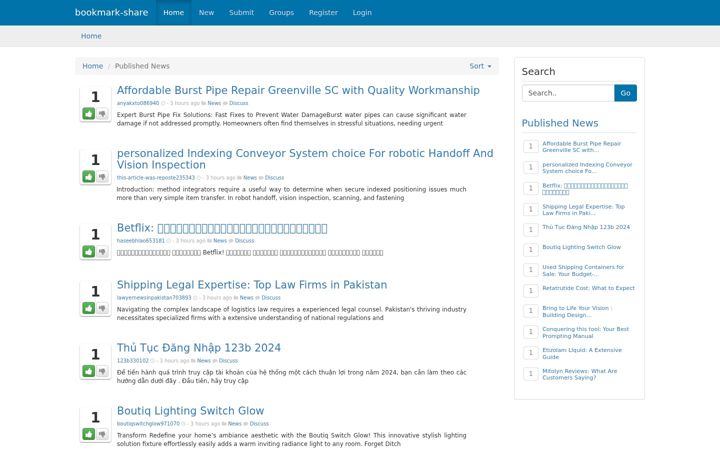
Task: Click Discuss under Indexing Conveyor post
Action: [x=274, y=178]
